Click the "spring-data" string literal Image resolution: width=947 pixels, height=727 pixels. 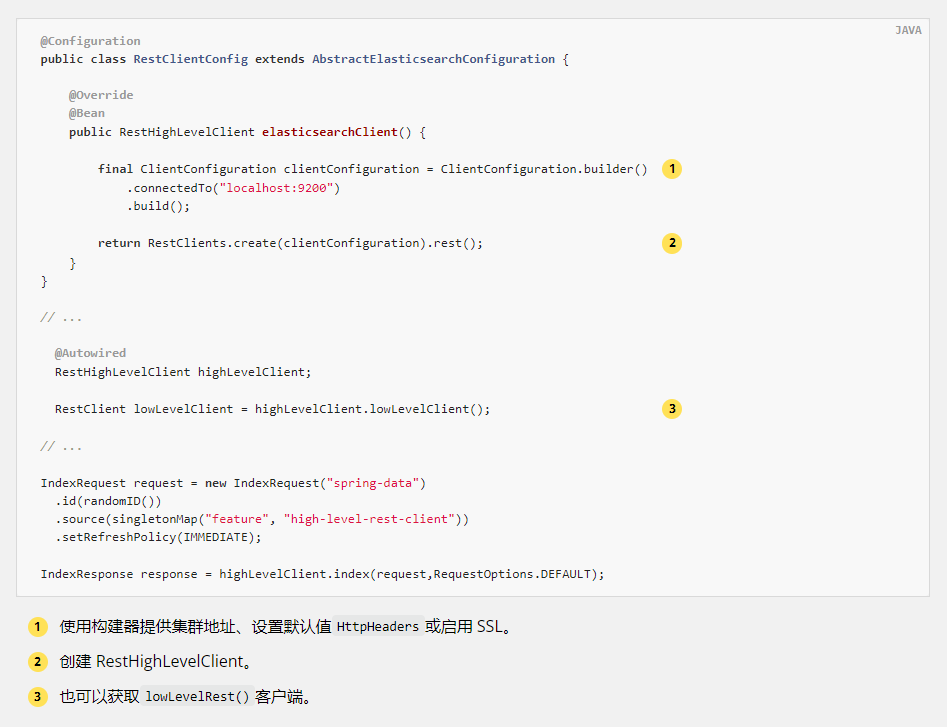(x=373, y=483)
